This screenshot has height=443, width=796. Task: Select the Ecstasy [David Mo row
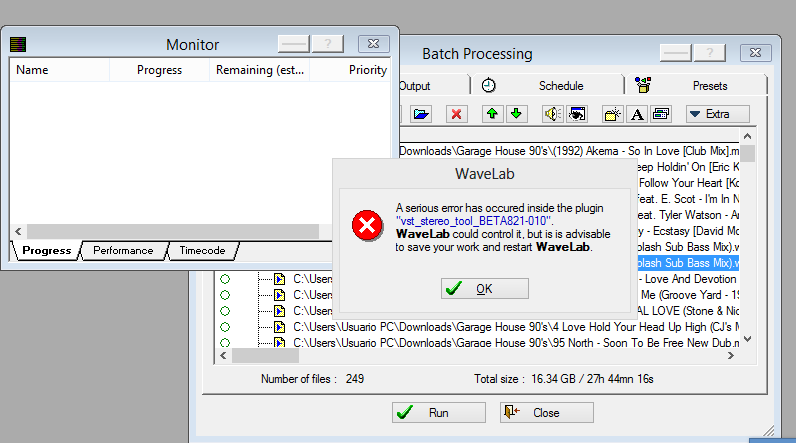688,231
